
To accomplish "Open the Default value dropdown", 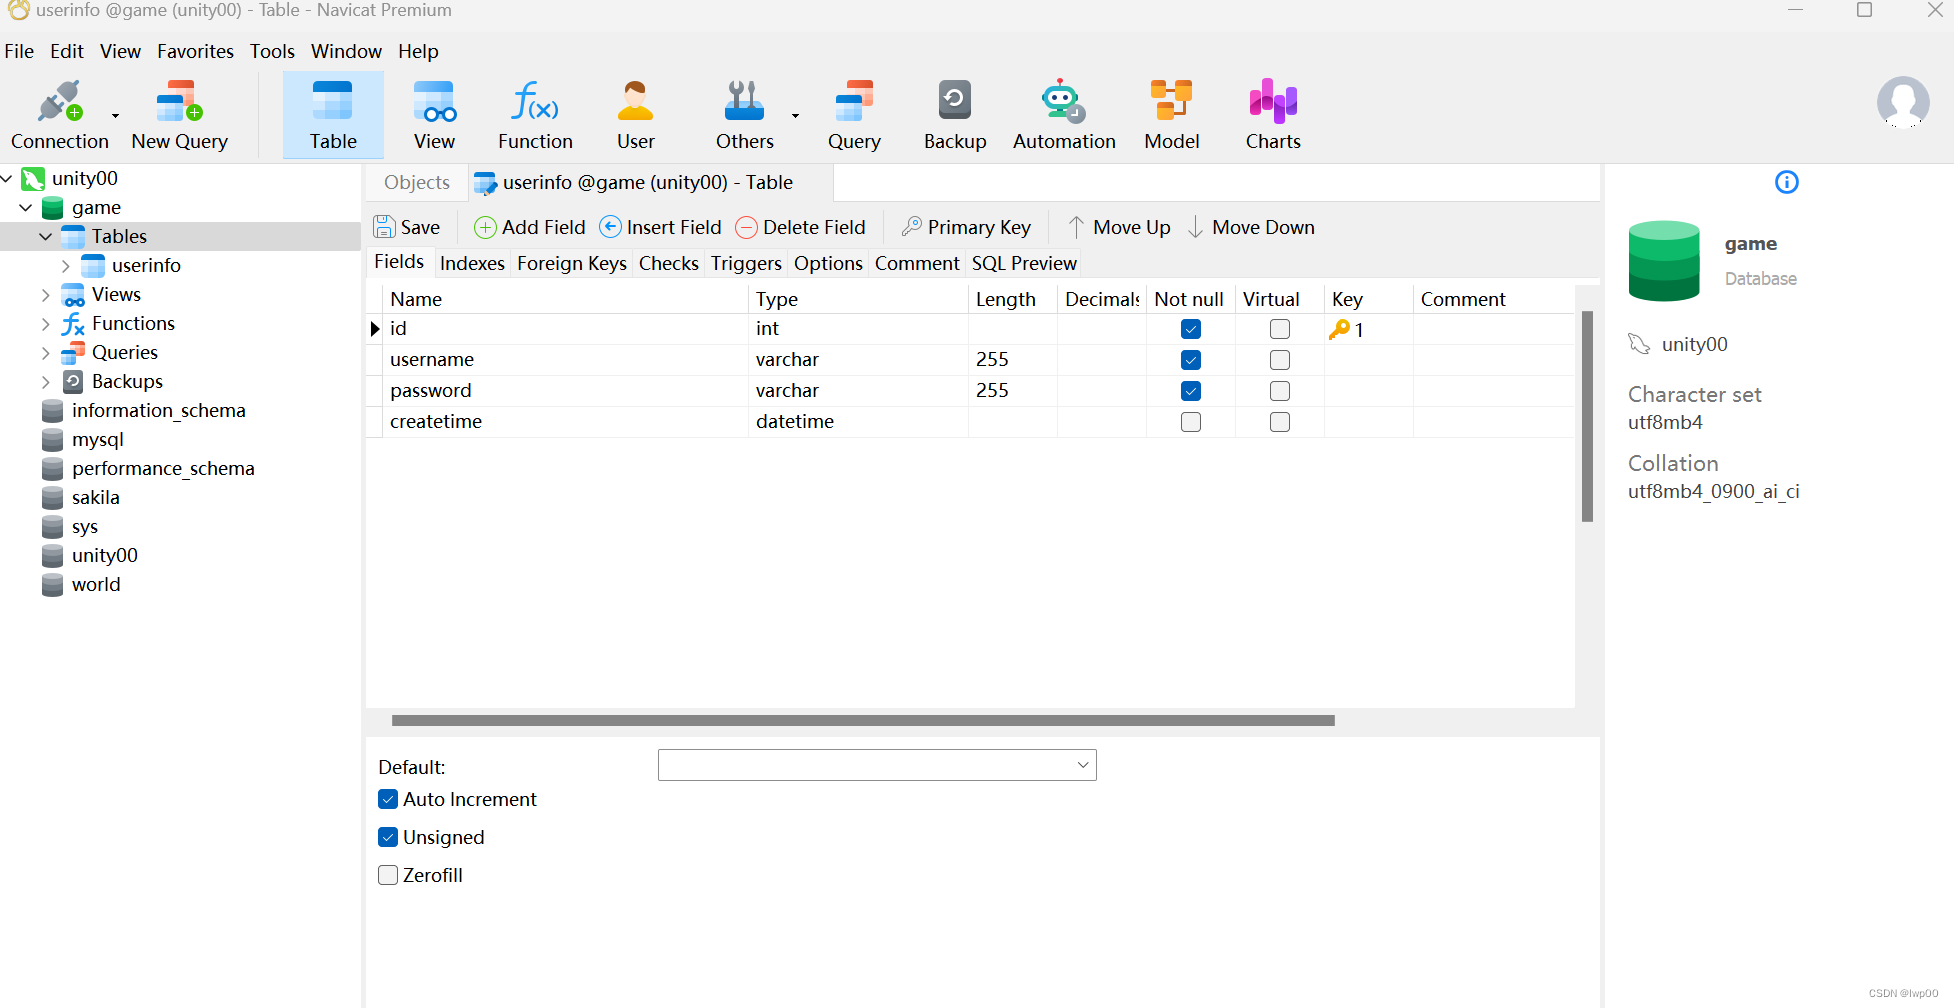I will (x=1081, y=765).
